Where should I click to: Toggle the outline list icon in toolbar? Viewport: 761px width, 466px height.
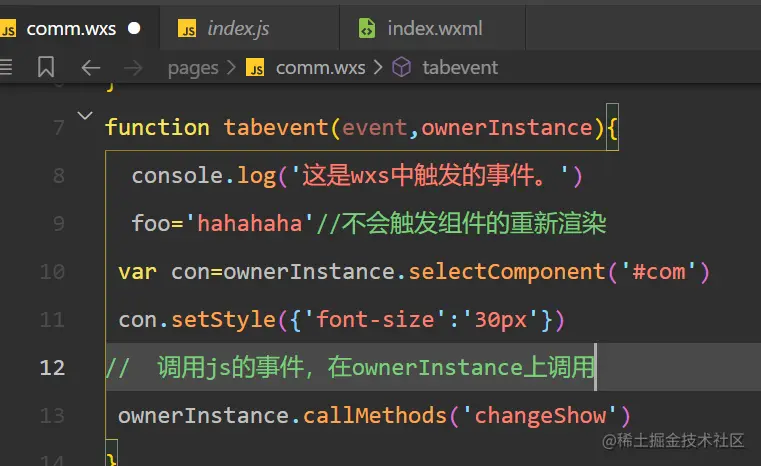pos(6,67)
